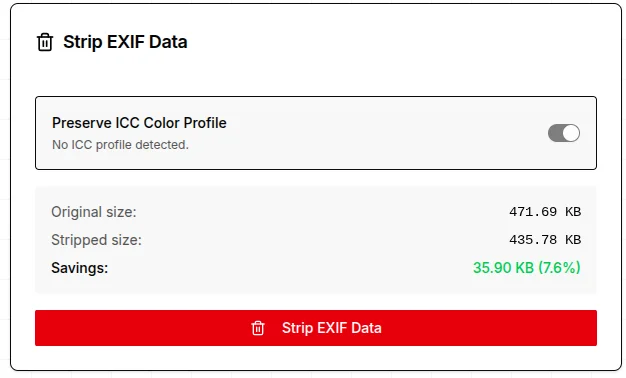This screenshot has width=626, height=378.
Task: Click the Stripped size label
Action: click(x=96, y=240)
